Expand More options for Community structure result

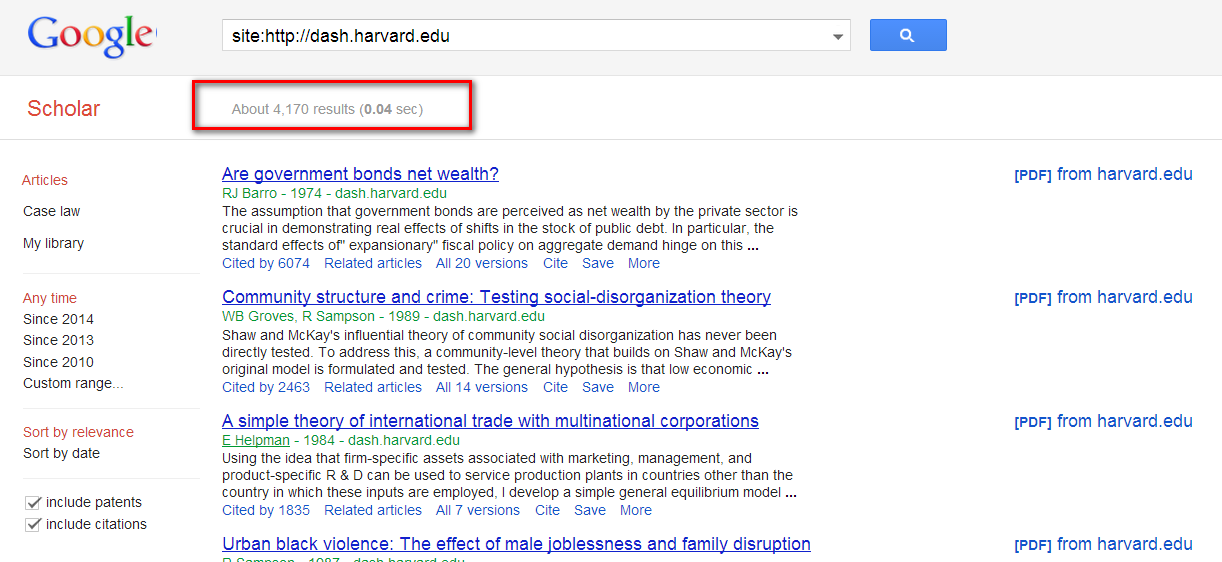644,387
